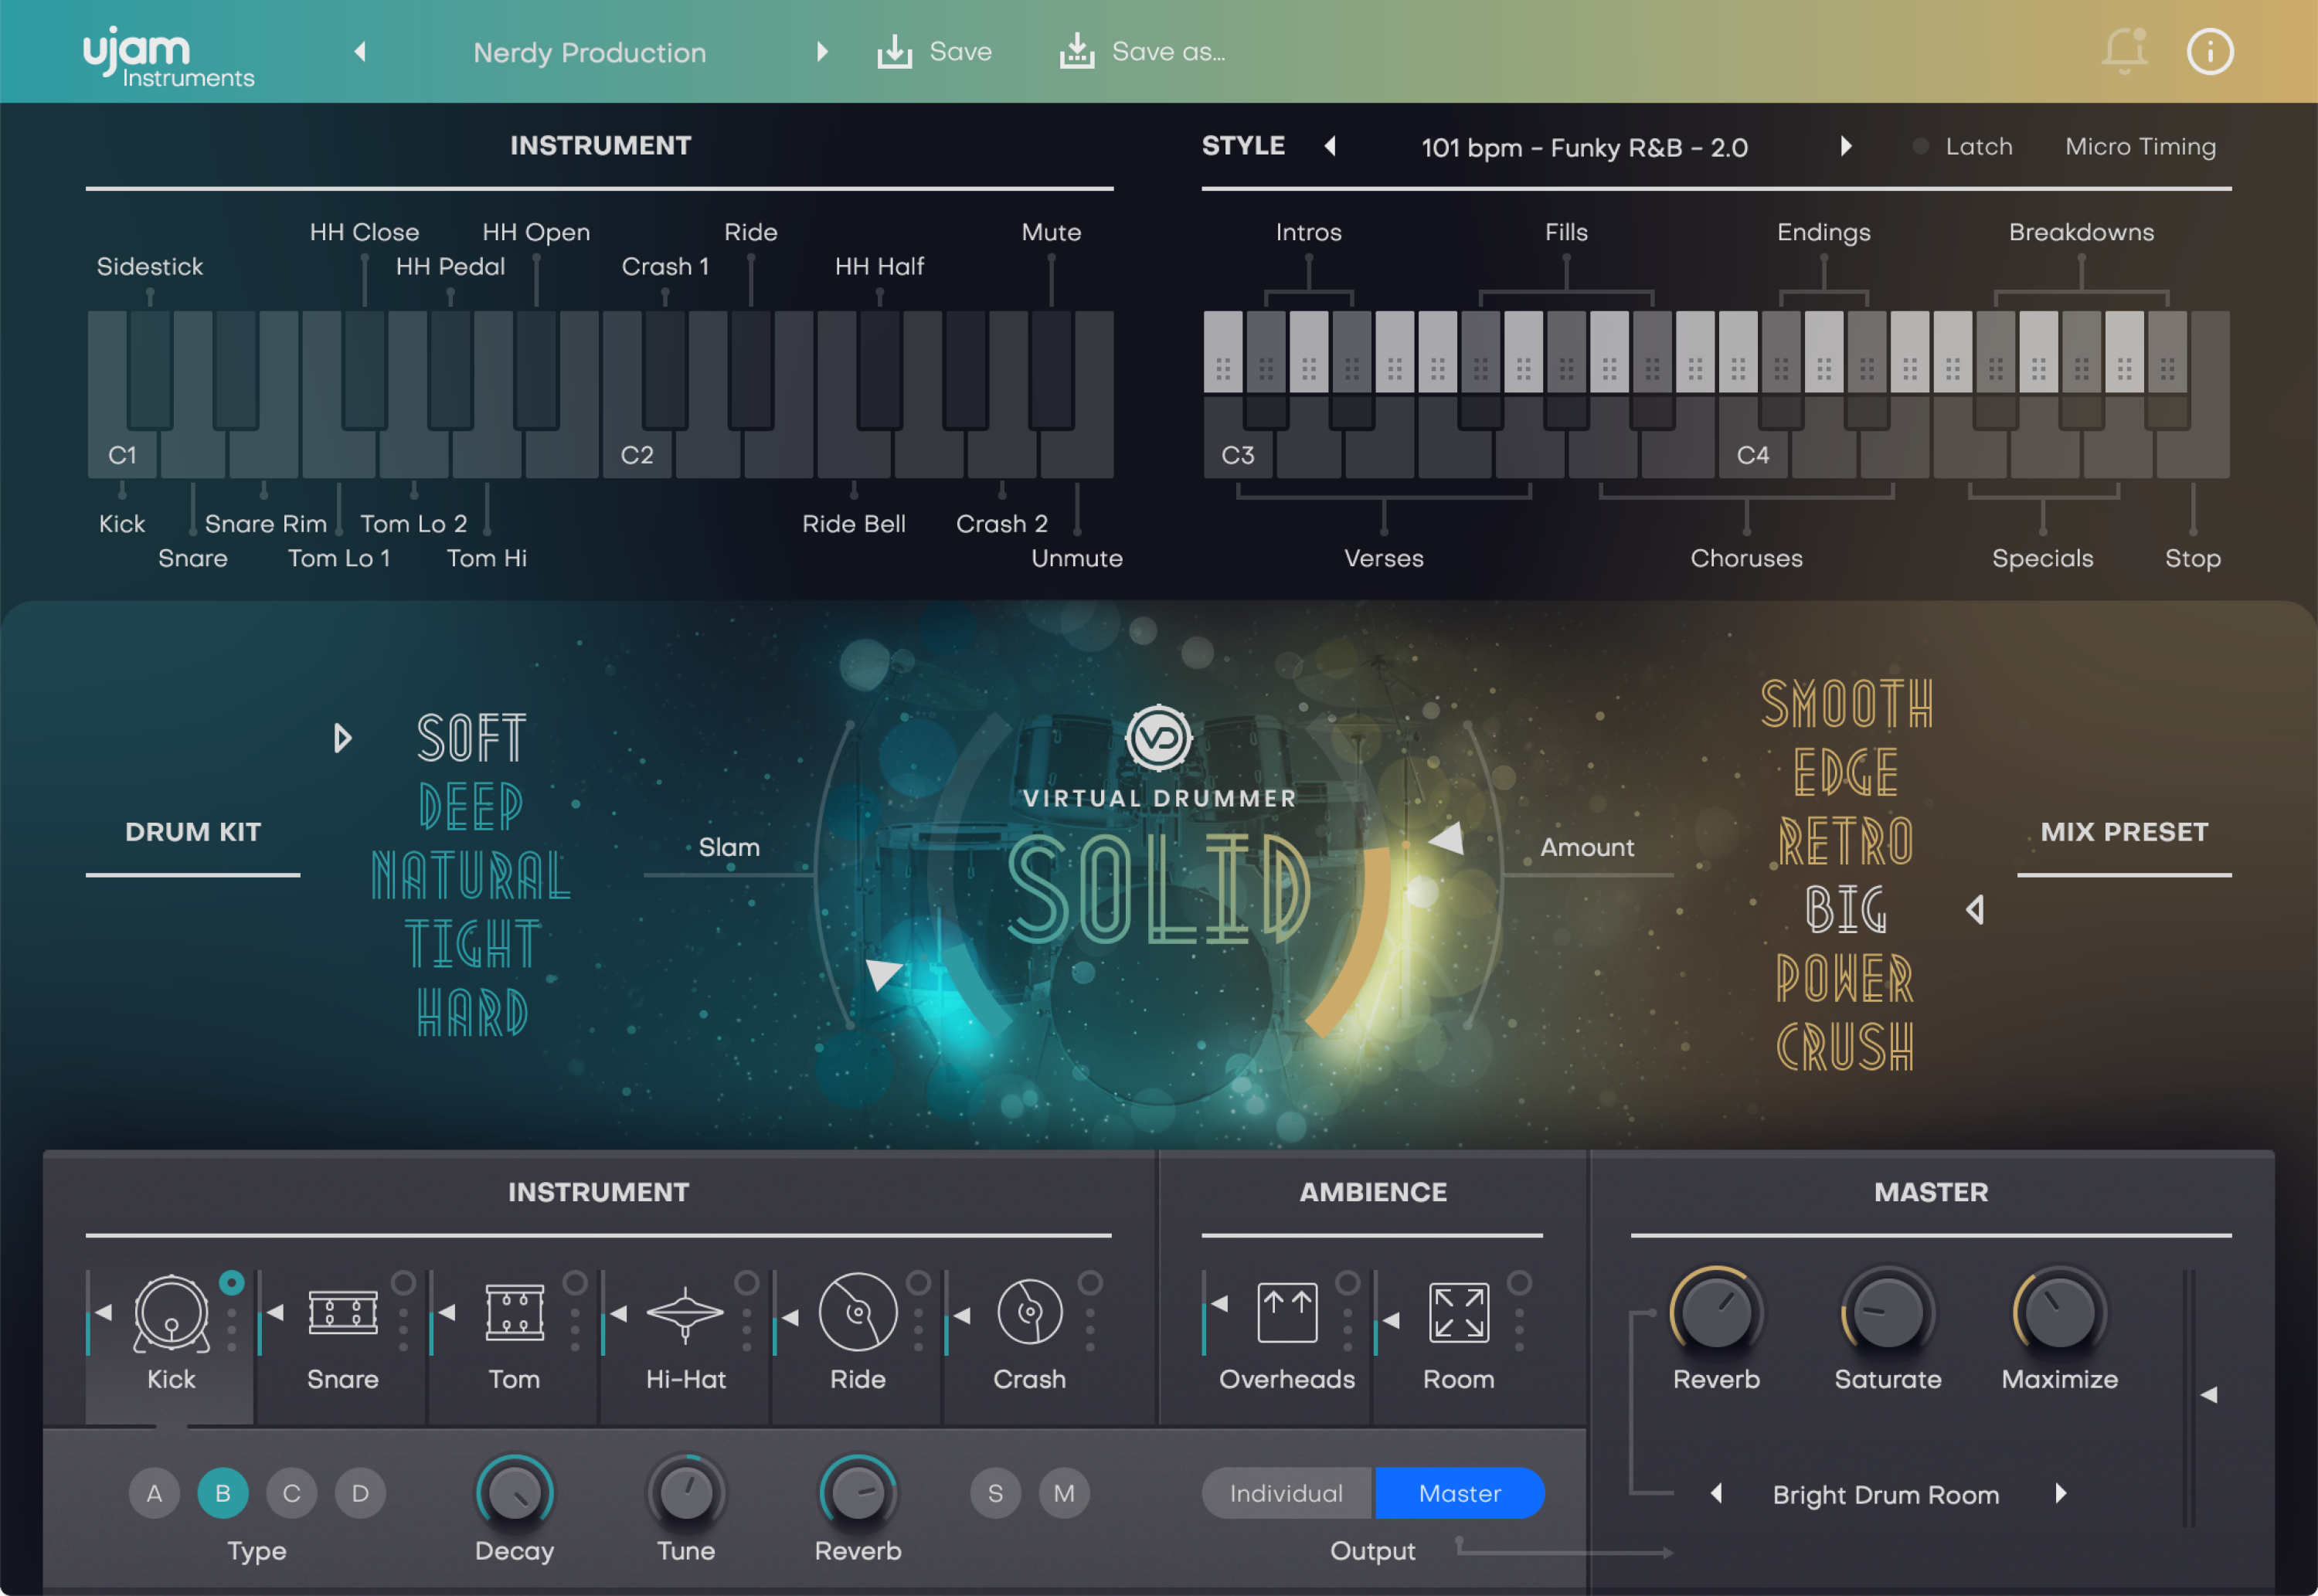2318x1596 pixels.
Task: Browse to the next Mix preset with Bright Drum Room arrow
Action: pos(2062,1495)
